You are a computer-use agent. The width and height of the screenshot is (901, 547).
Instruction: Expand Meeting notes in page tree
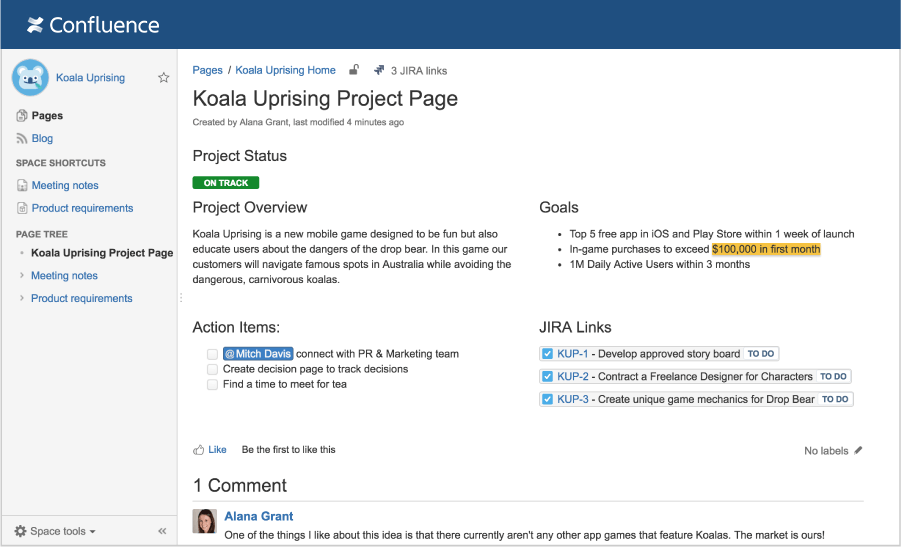22,275
